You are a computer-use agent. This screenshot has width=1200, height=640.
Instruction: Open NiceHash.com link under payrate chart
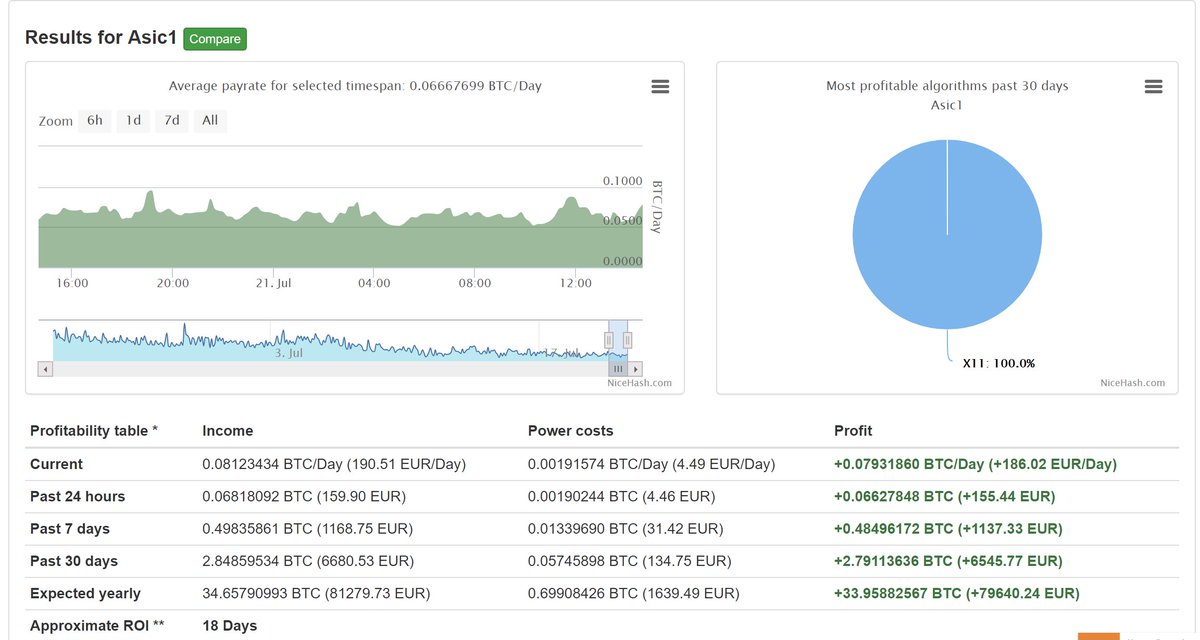click(639, 383)
